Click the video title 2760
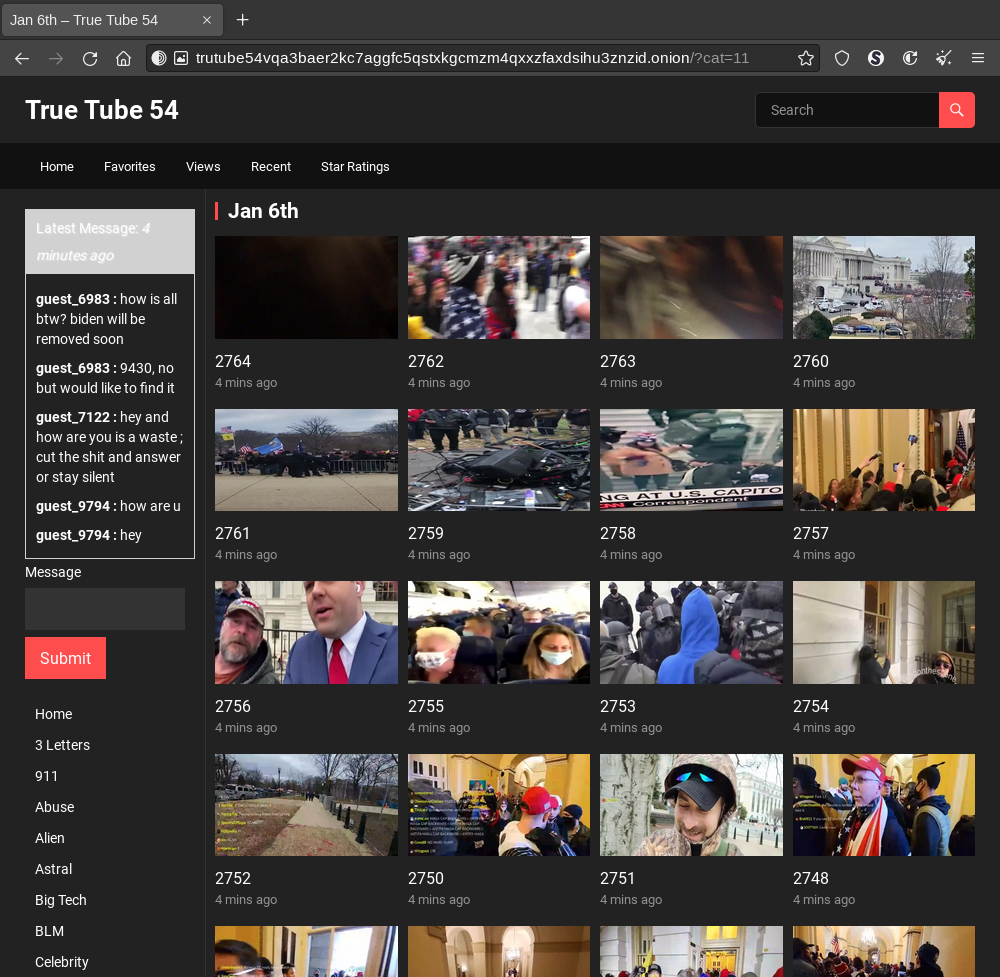Viewport: 1000px width, 977px height. click(x=811, y=362)
